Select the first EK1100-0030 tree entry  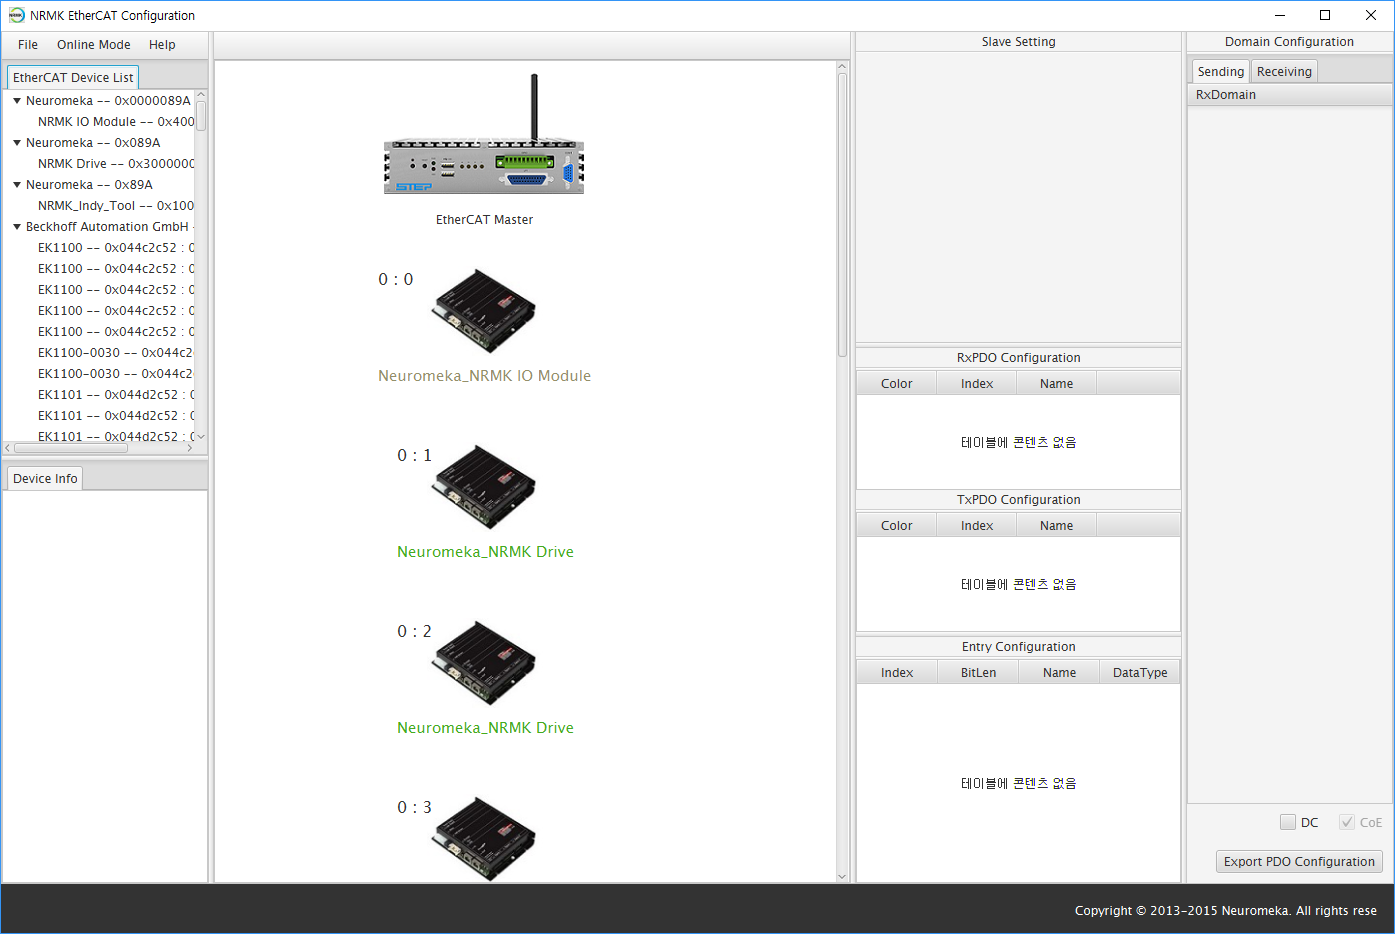click(115, 353)
